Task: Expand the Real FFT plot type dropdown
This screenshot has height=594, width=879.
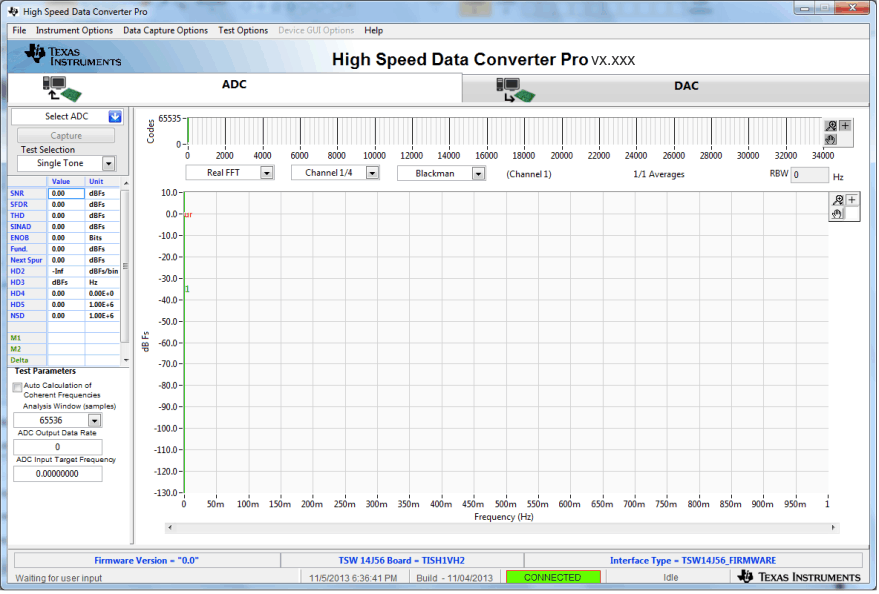Action: coord(266,173)
